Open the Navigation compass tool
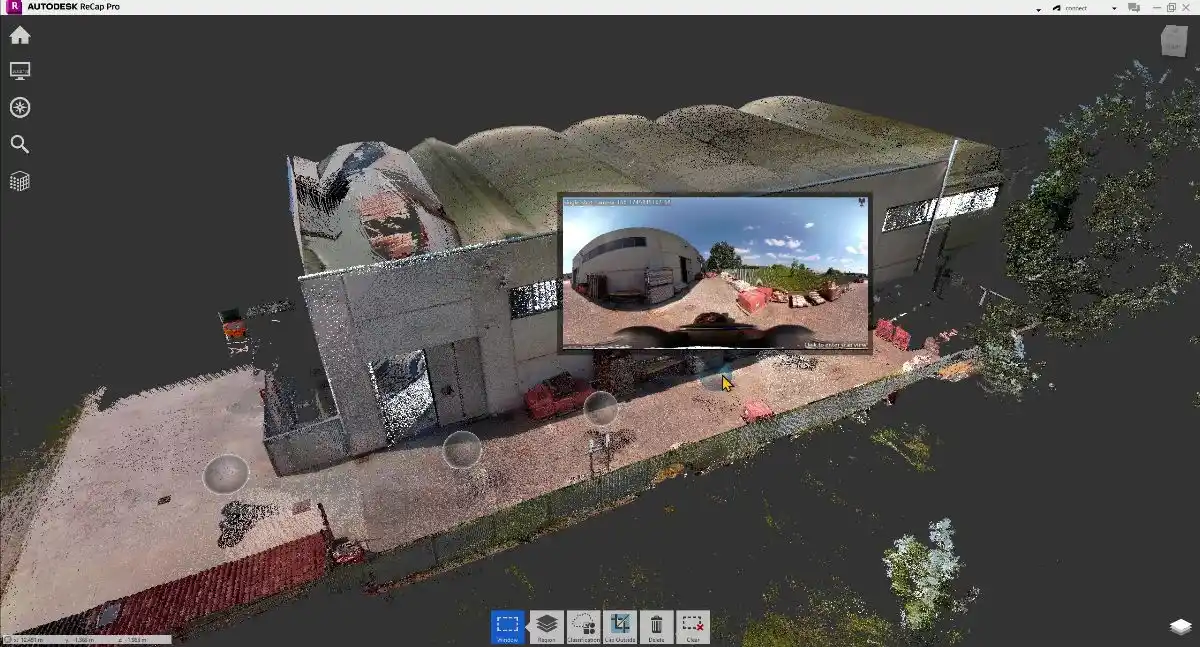Viewport: 1200px width, 647px height. [x=20, y=108]
